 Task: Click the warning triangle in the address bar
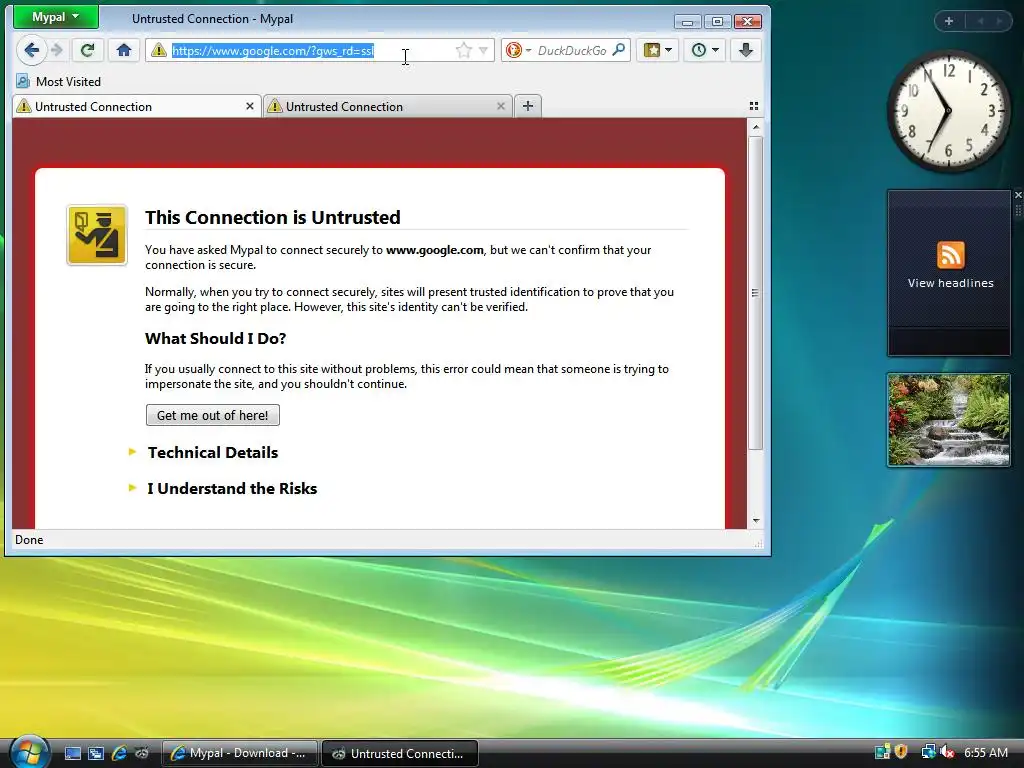coord(159,50)
